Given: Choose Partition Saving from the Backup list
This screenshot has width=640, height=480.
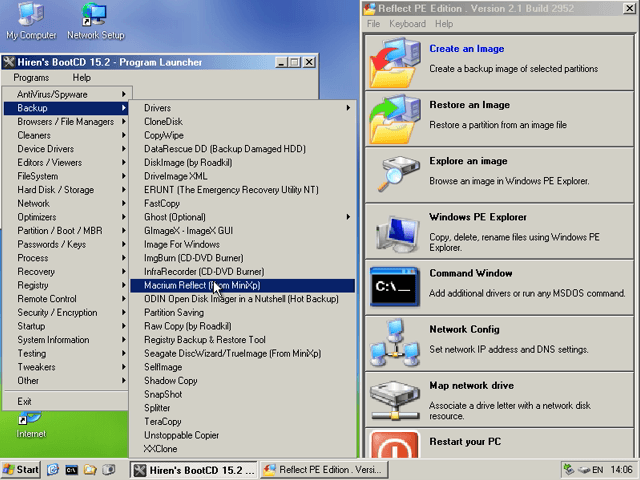Looking at the screenshot, I should coord(242,313).
